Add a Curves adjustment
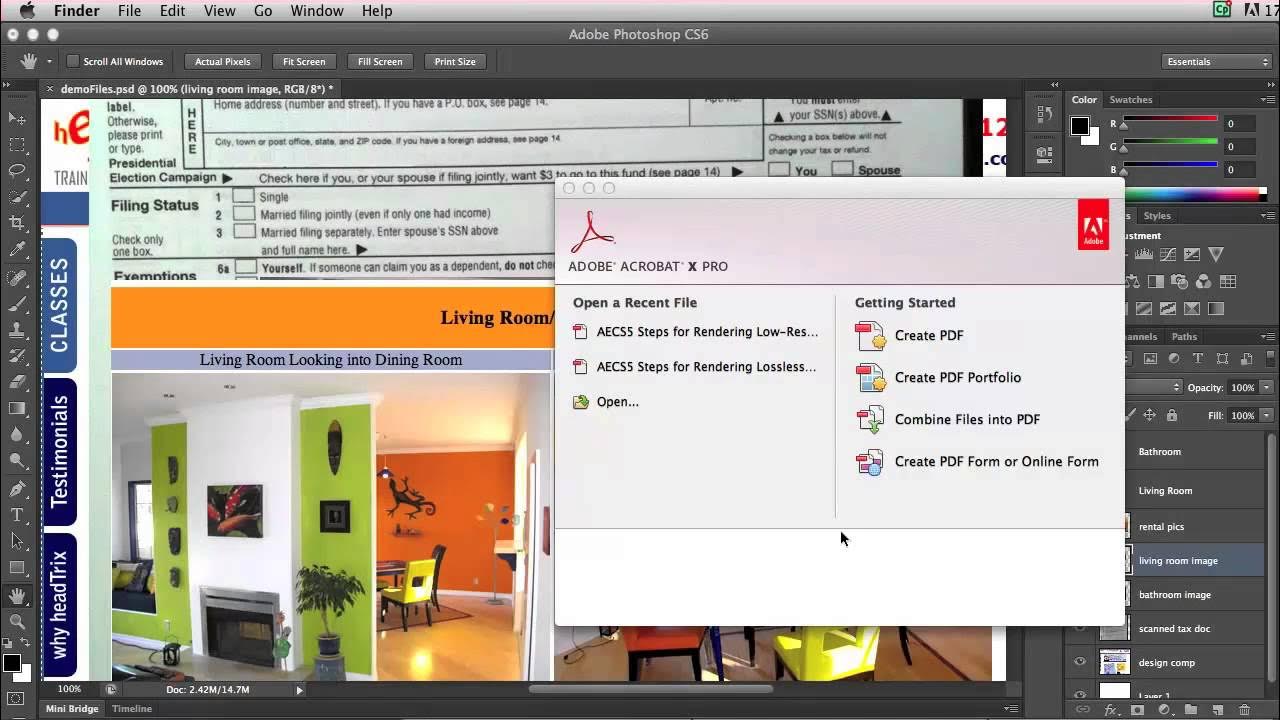1280x720 pixels. pos(1168,254)
